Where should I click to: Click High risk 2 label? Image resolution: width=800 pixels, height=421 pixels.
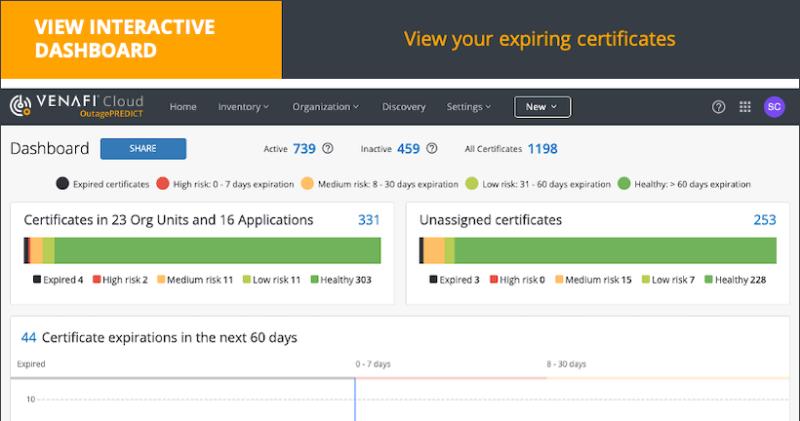(x=120, y=280)
